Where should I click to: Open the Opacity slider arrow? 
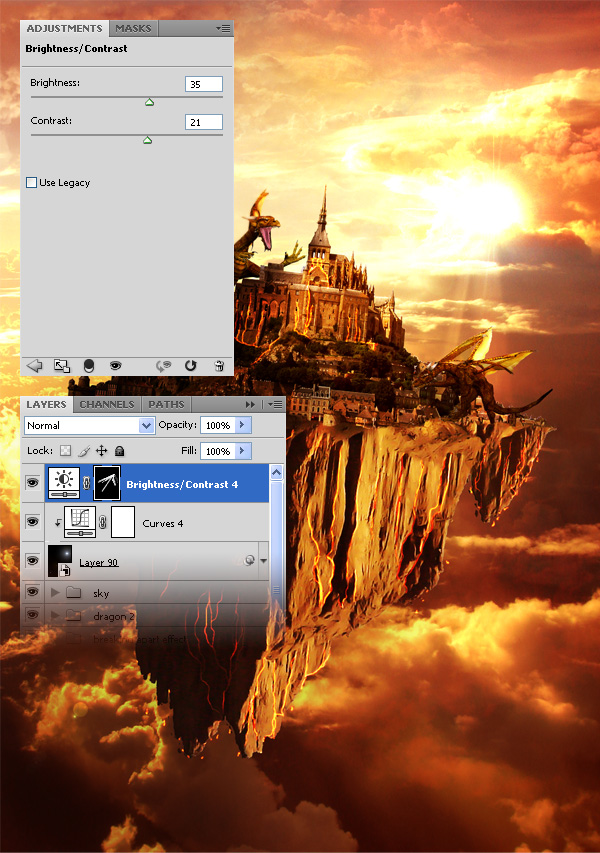pos(243,425)
